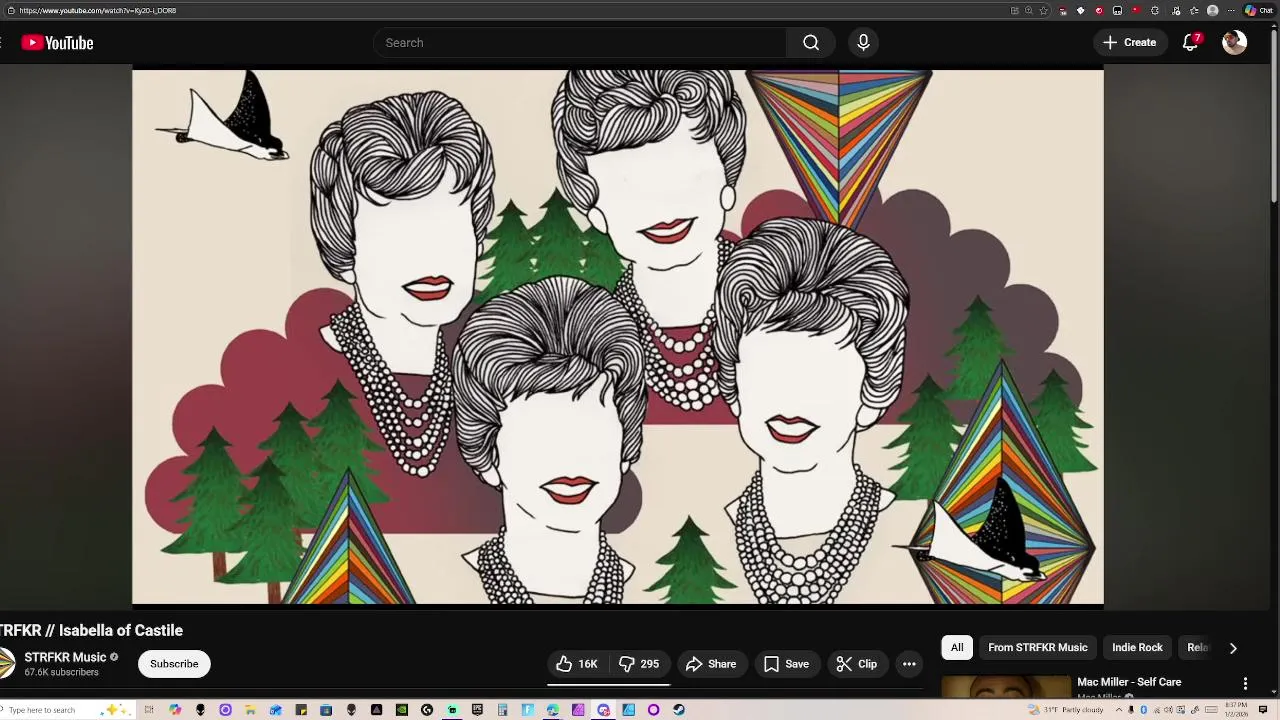Open the Copilot taskbar icon
This screenshot has height=720, width=1280.
175,710
